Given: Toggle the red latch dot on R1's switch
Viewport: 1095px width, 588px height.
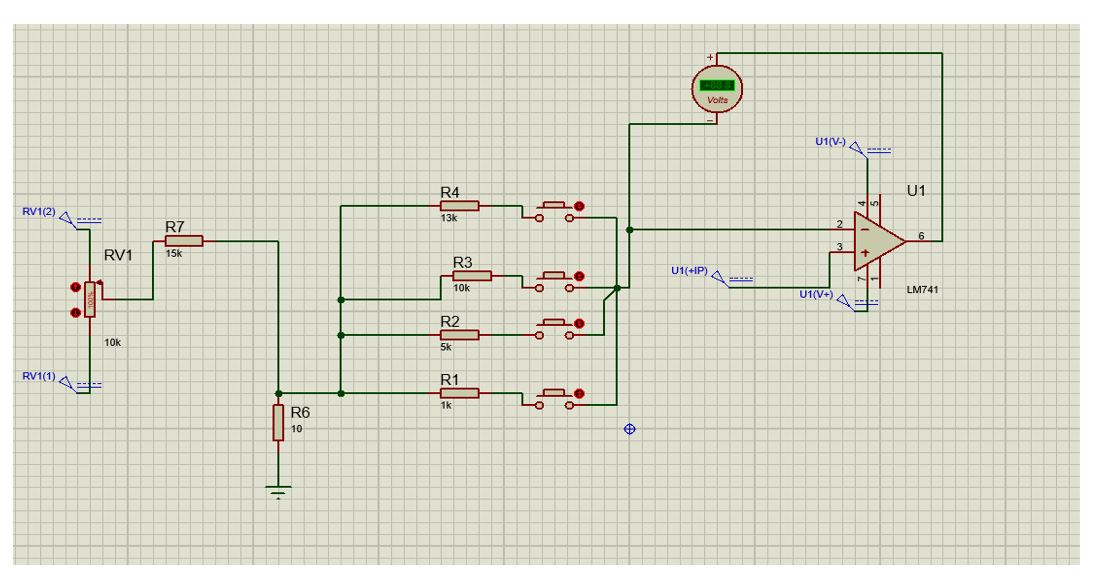Looking at the screenshot, I should pyautogui.click(x=579, y=393).
